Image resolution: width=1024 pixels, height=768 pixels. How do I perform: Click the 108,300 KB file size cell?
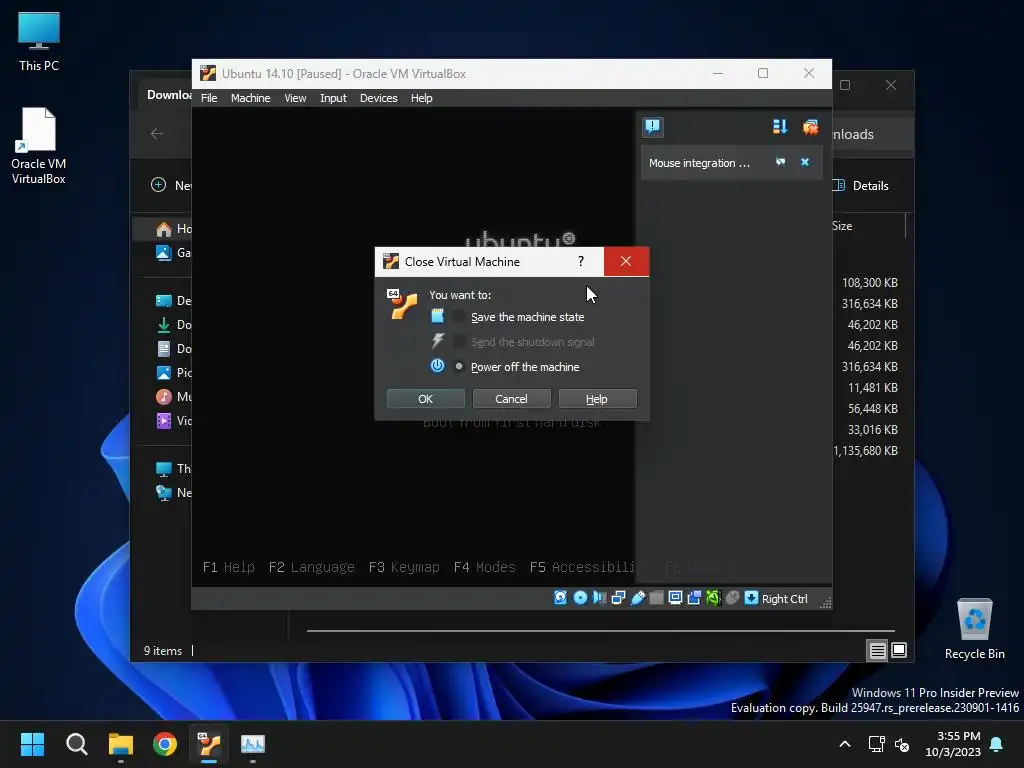coord(869,283)
